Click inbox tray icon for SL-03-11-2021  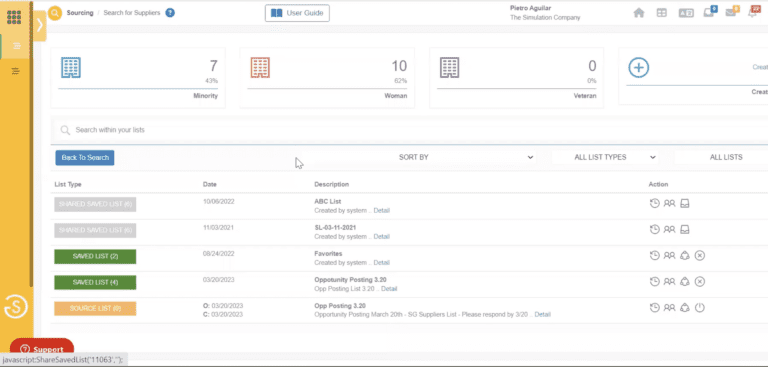coord(685,229)
